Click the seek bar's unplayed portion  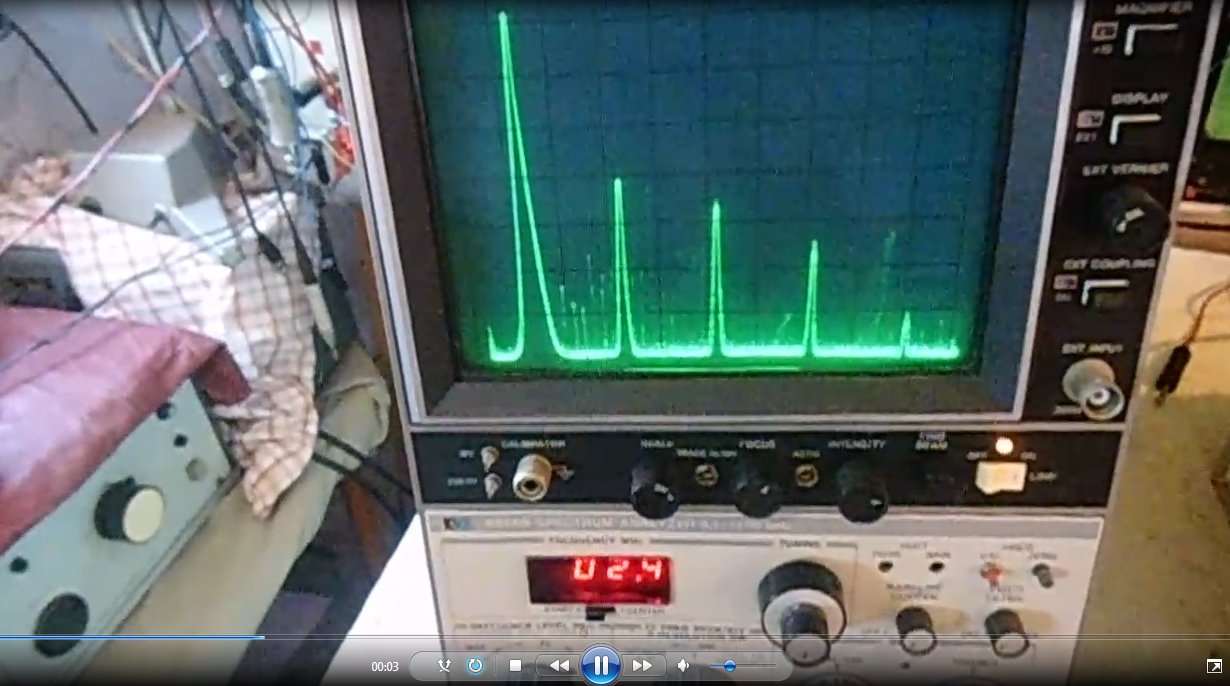click(700, 637)
